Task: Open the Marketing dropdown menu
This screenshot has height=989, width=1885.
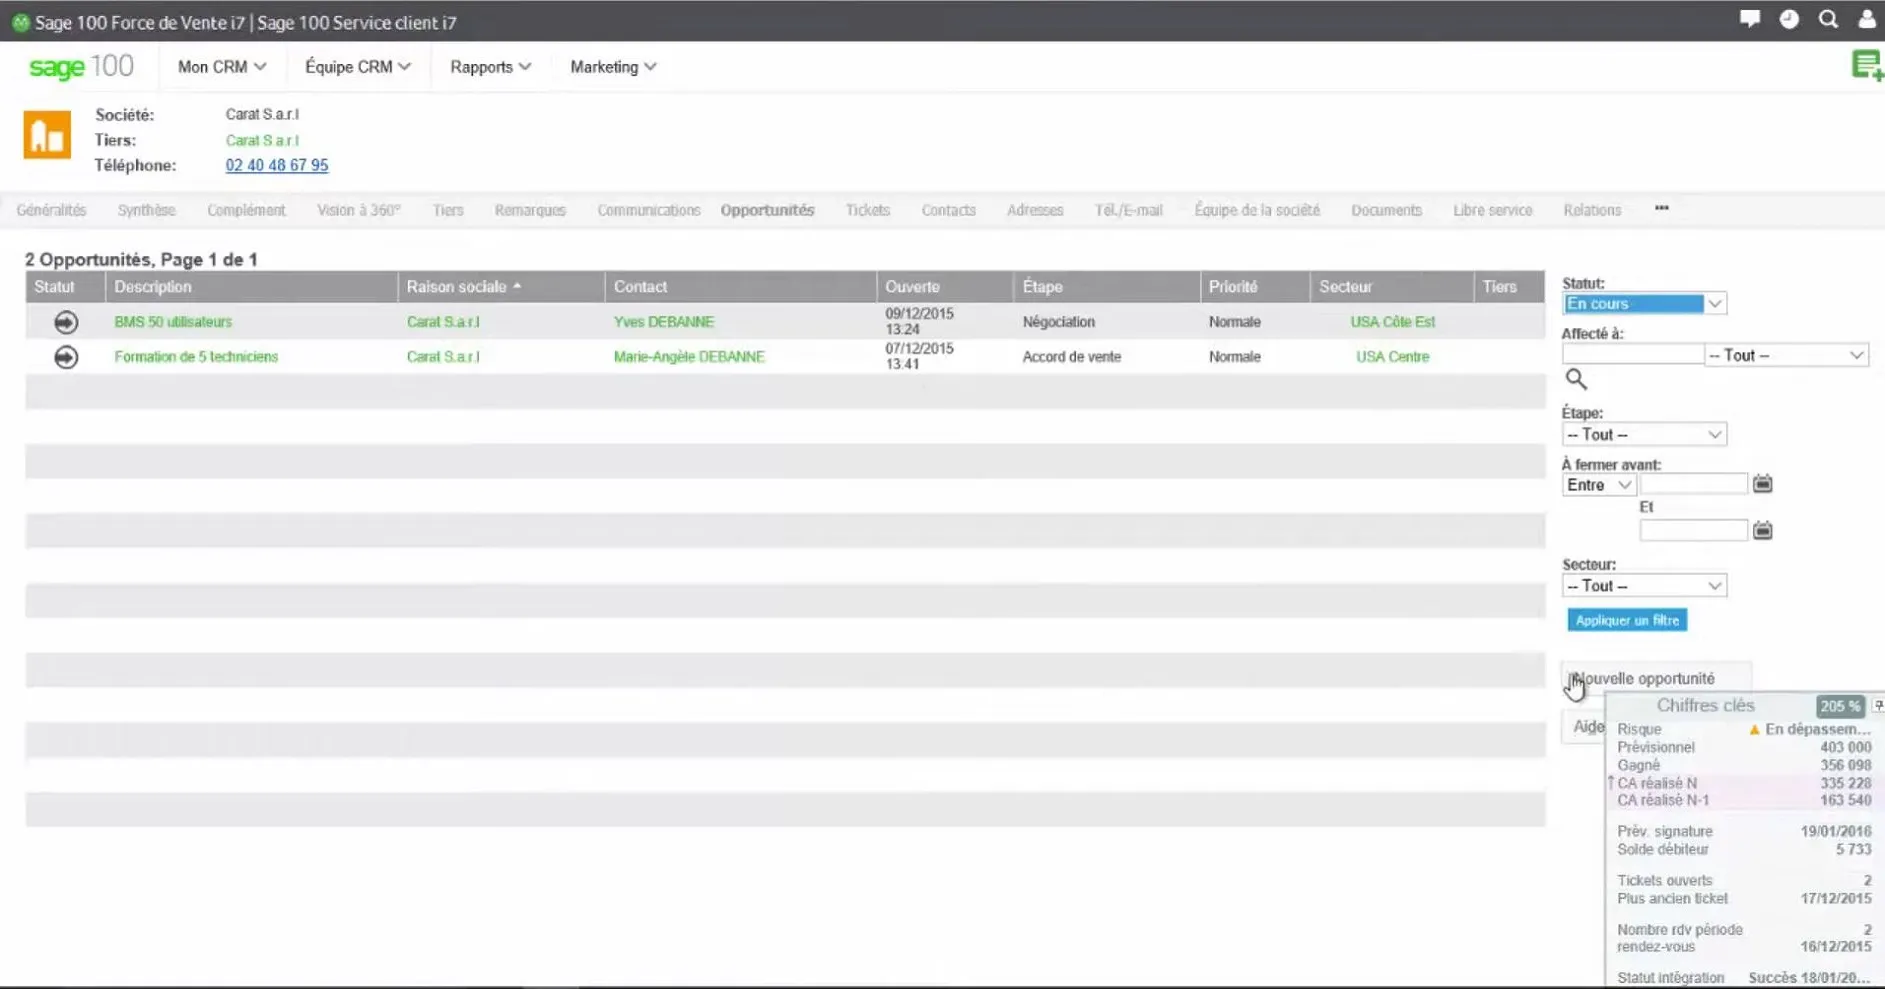Action: [613, 67]
